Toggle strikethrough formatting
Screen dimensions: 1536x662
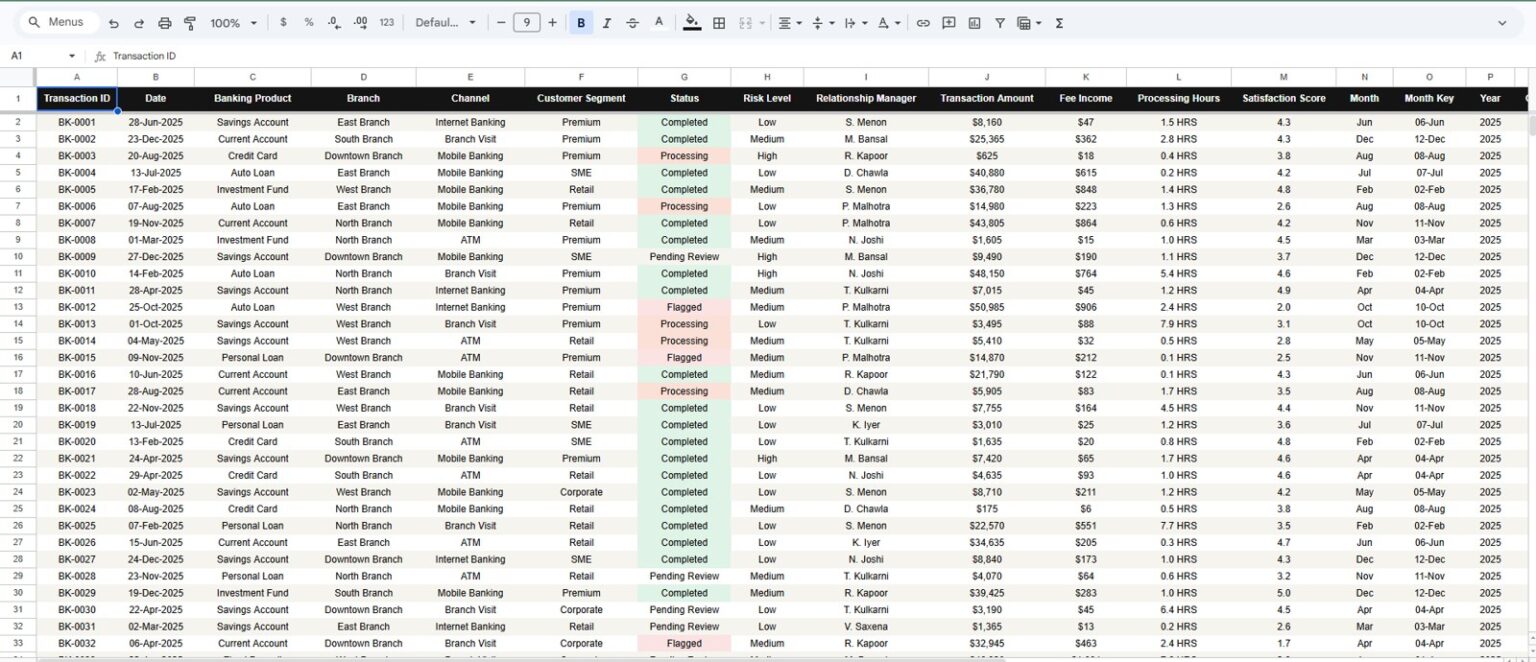632,23
